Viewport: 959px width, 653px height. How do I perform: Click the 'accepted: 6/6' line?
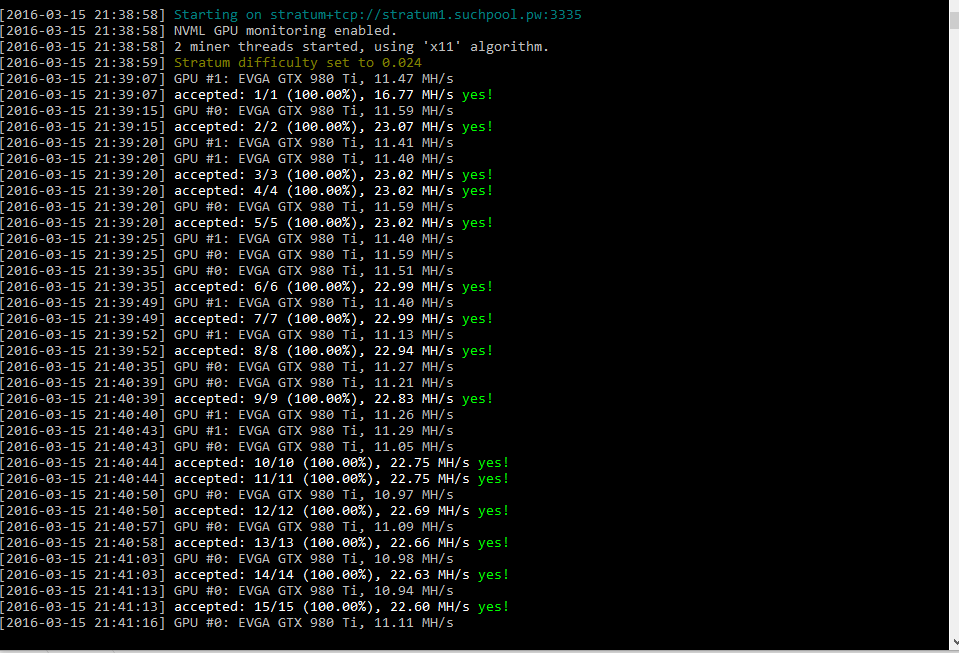246,287
